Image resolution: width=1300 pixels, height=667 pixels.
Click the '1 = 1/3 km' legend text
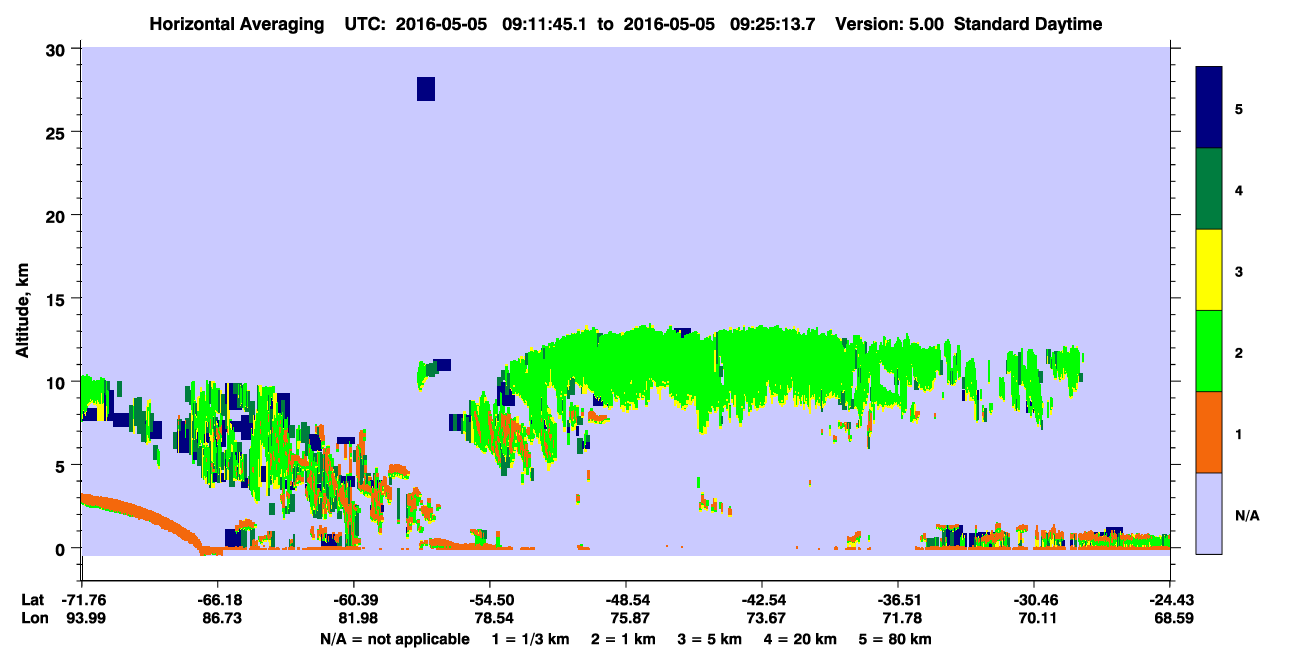pyautogui.click(x=530, y=639)
